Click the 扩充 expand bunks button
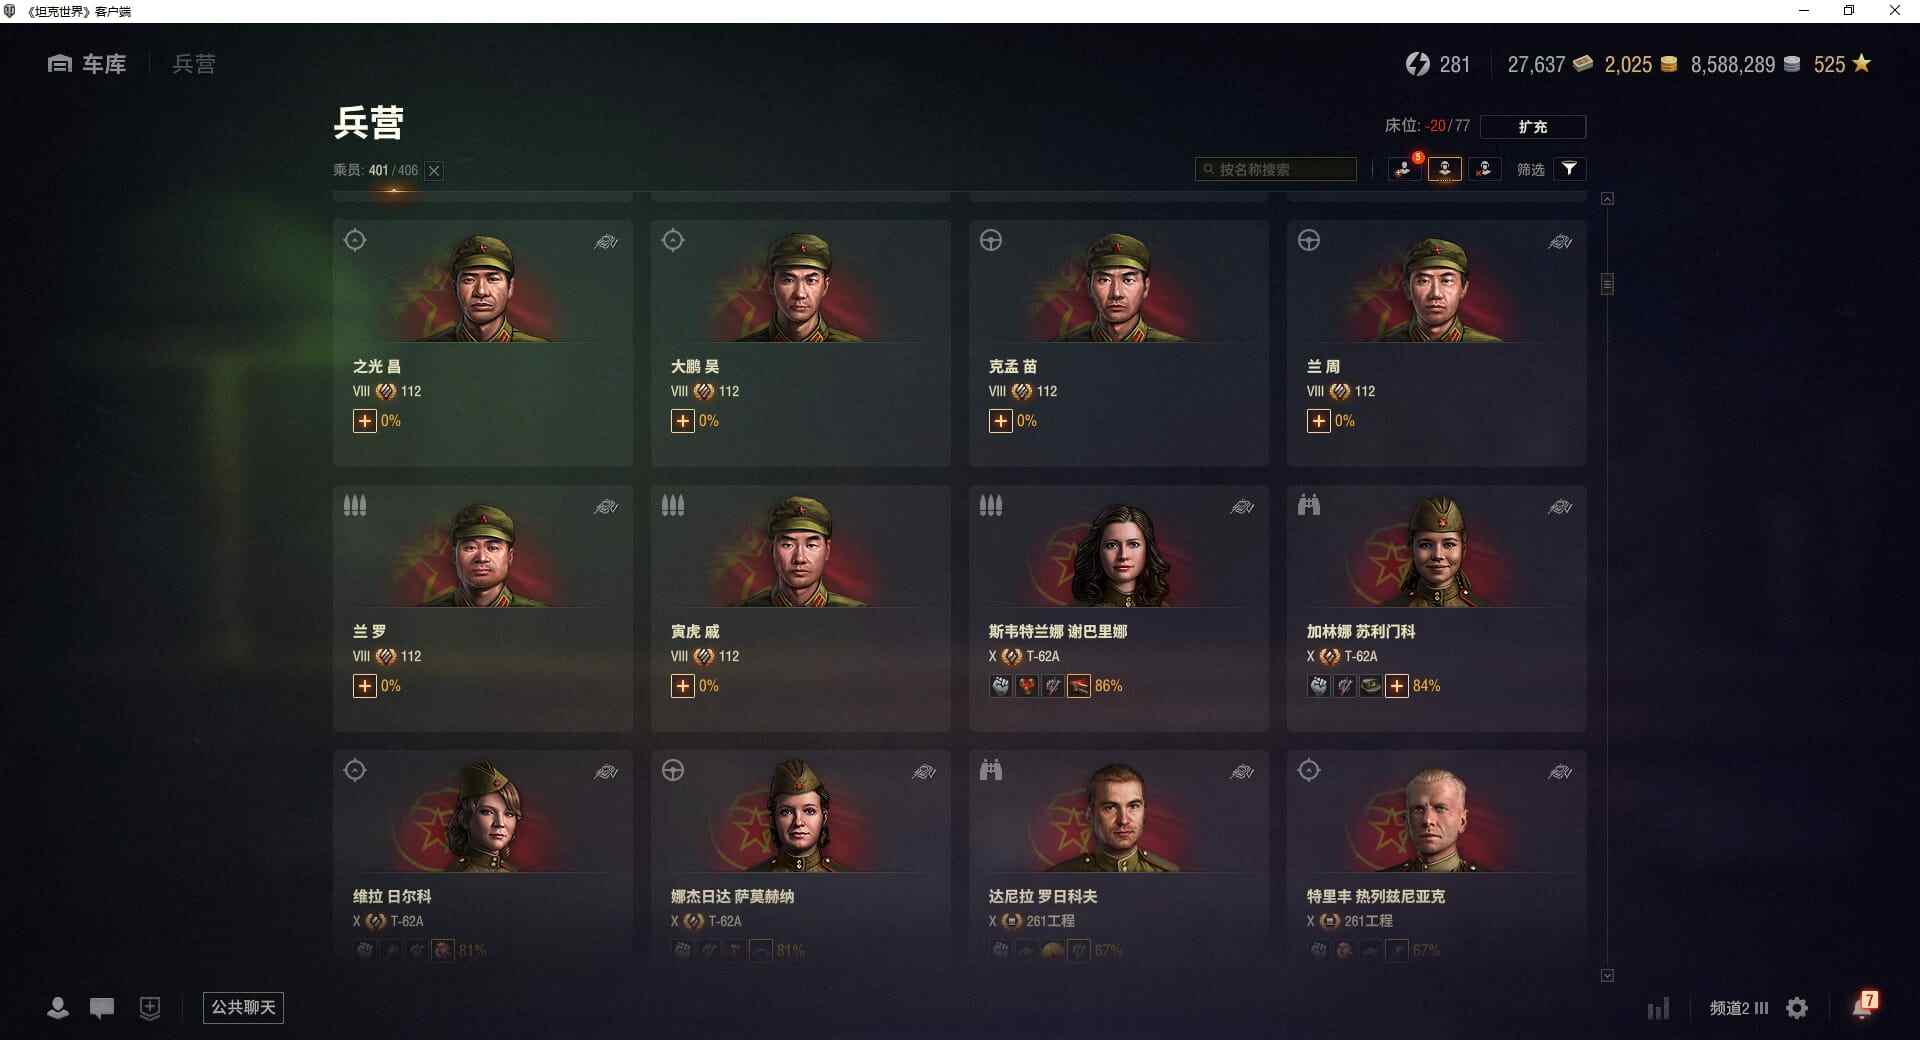The height and width of the screenshot is (1040, 1920). (x=1533, y=126)
